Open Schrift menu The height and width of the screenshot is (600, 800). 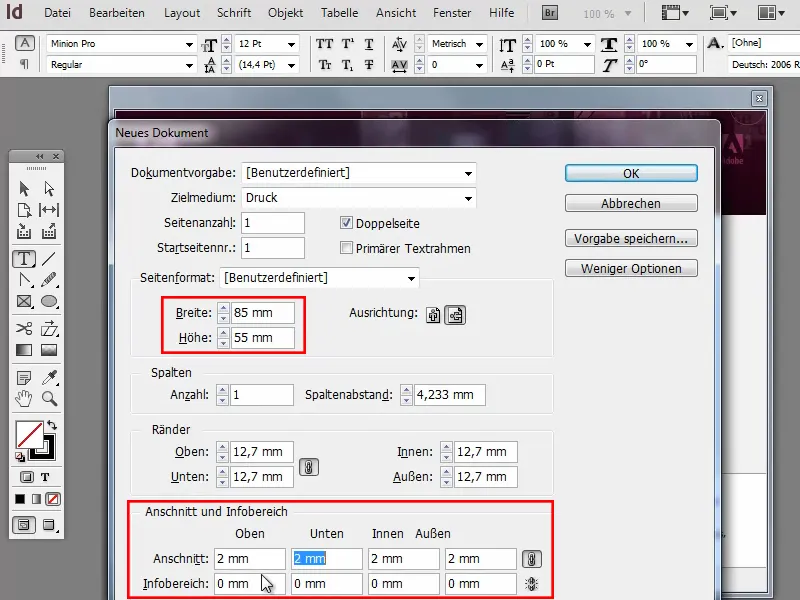coord(234,13)
